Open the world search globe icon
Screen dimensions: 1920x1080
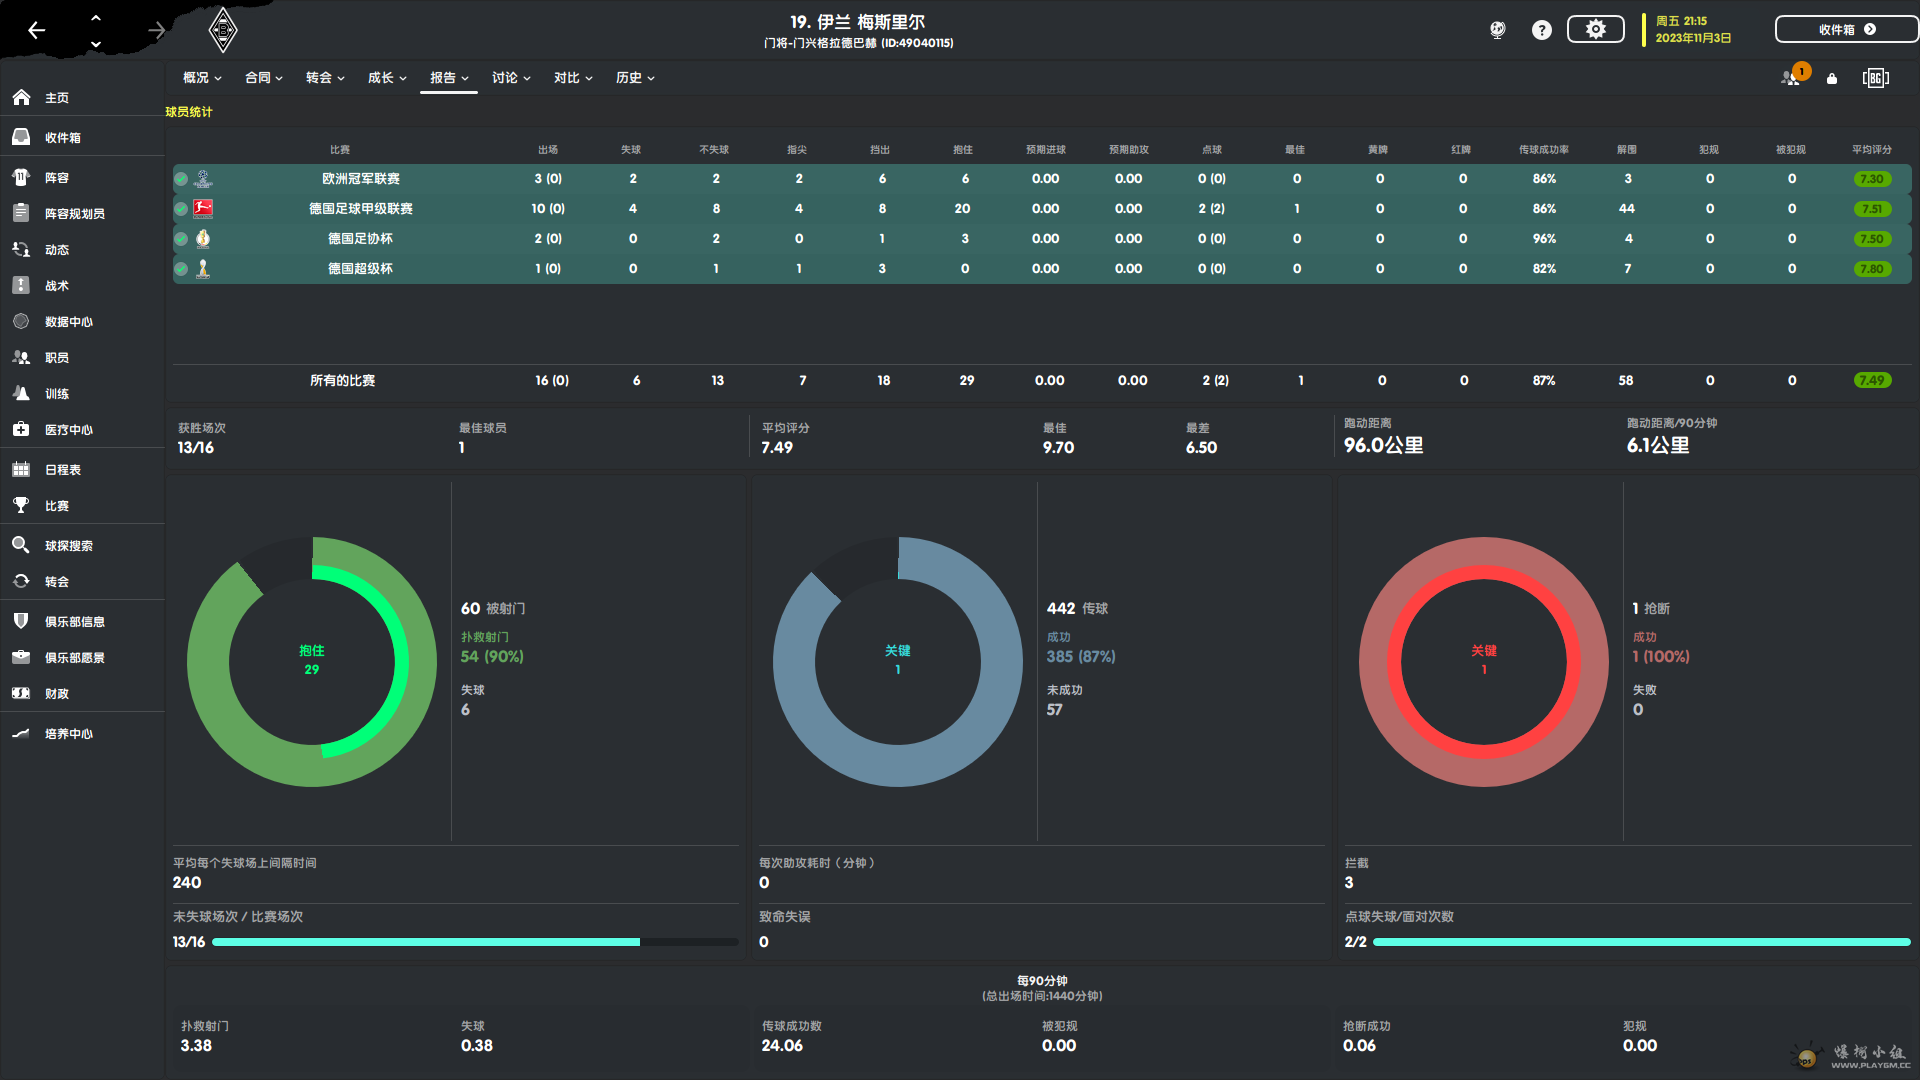[x=1497, y=30]
